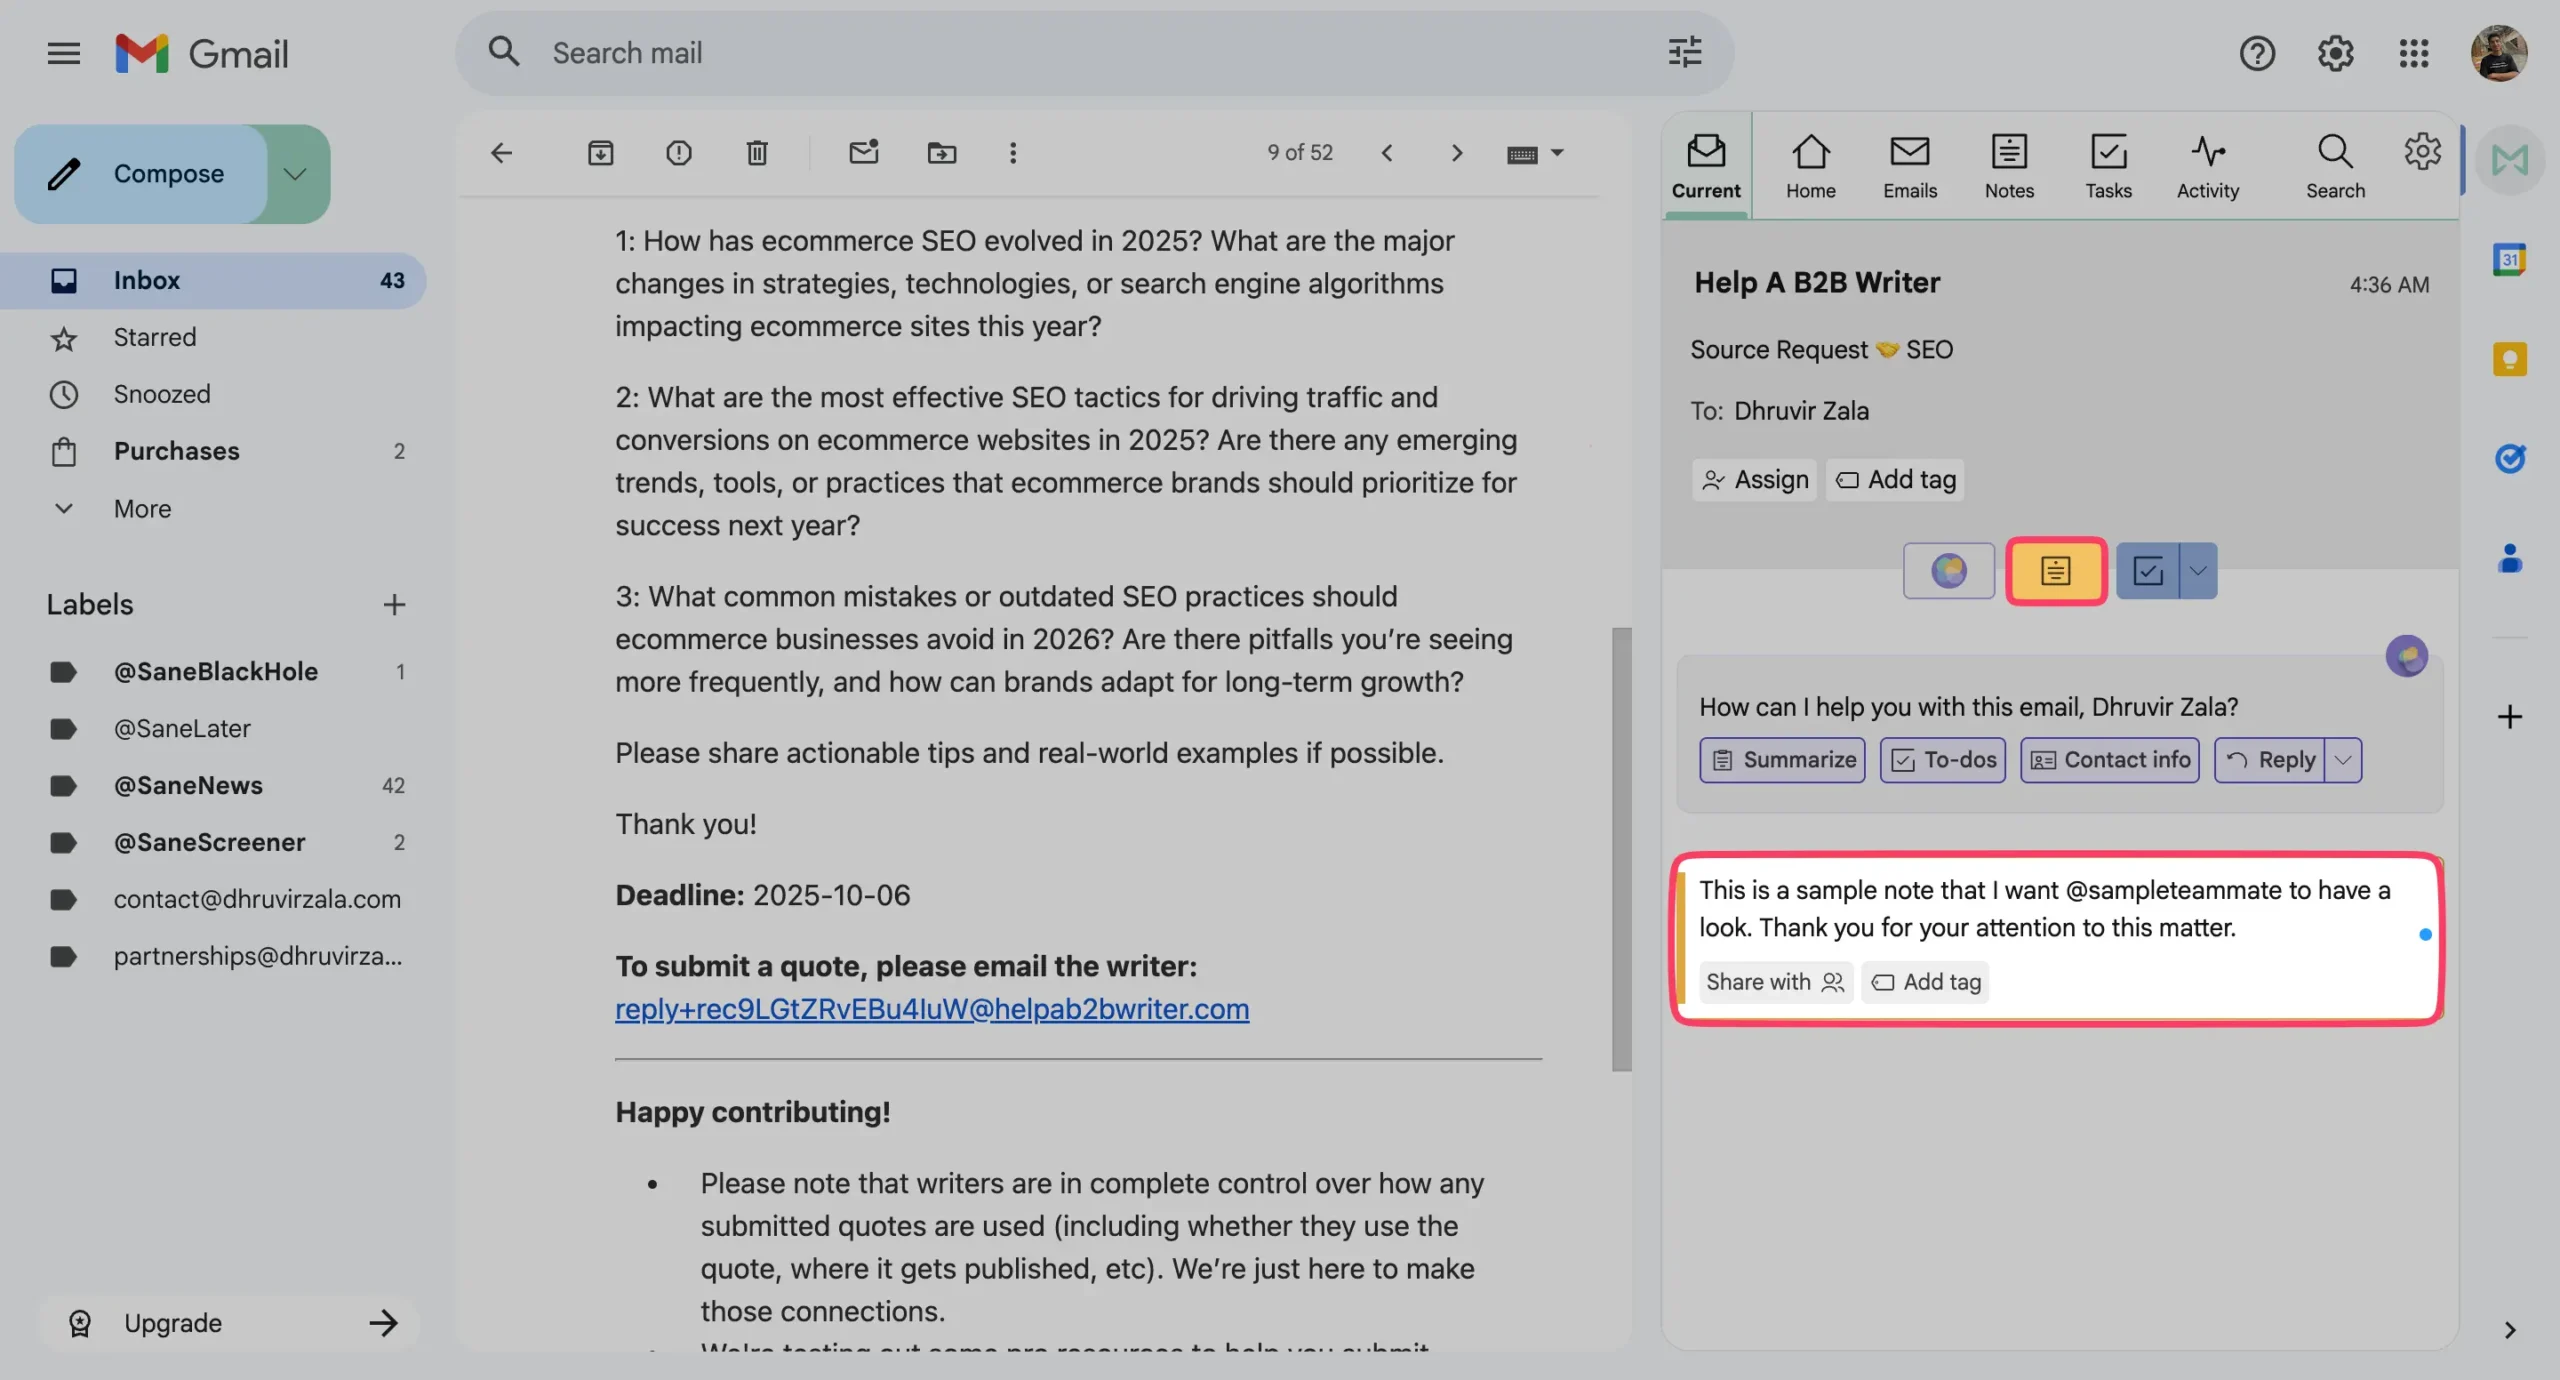This screenshot has width=2560, height=1380.
Task: Switch to the Tasks tab
Action: (x=2108, y=166)
